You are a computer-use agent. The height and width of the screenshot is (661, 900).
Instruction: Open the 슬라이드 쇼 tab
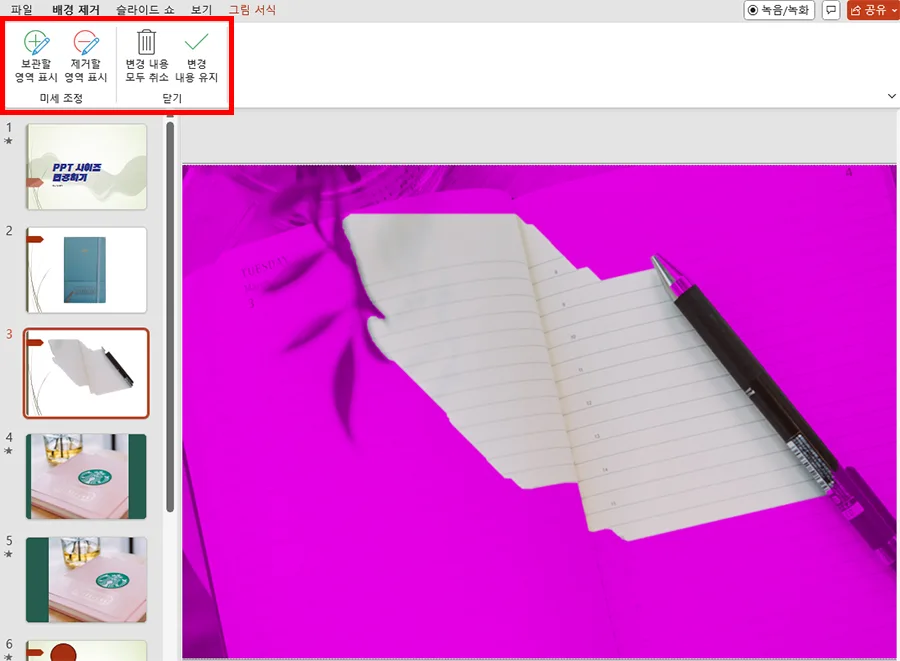(145, 10)
